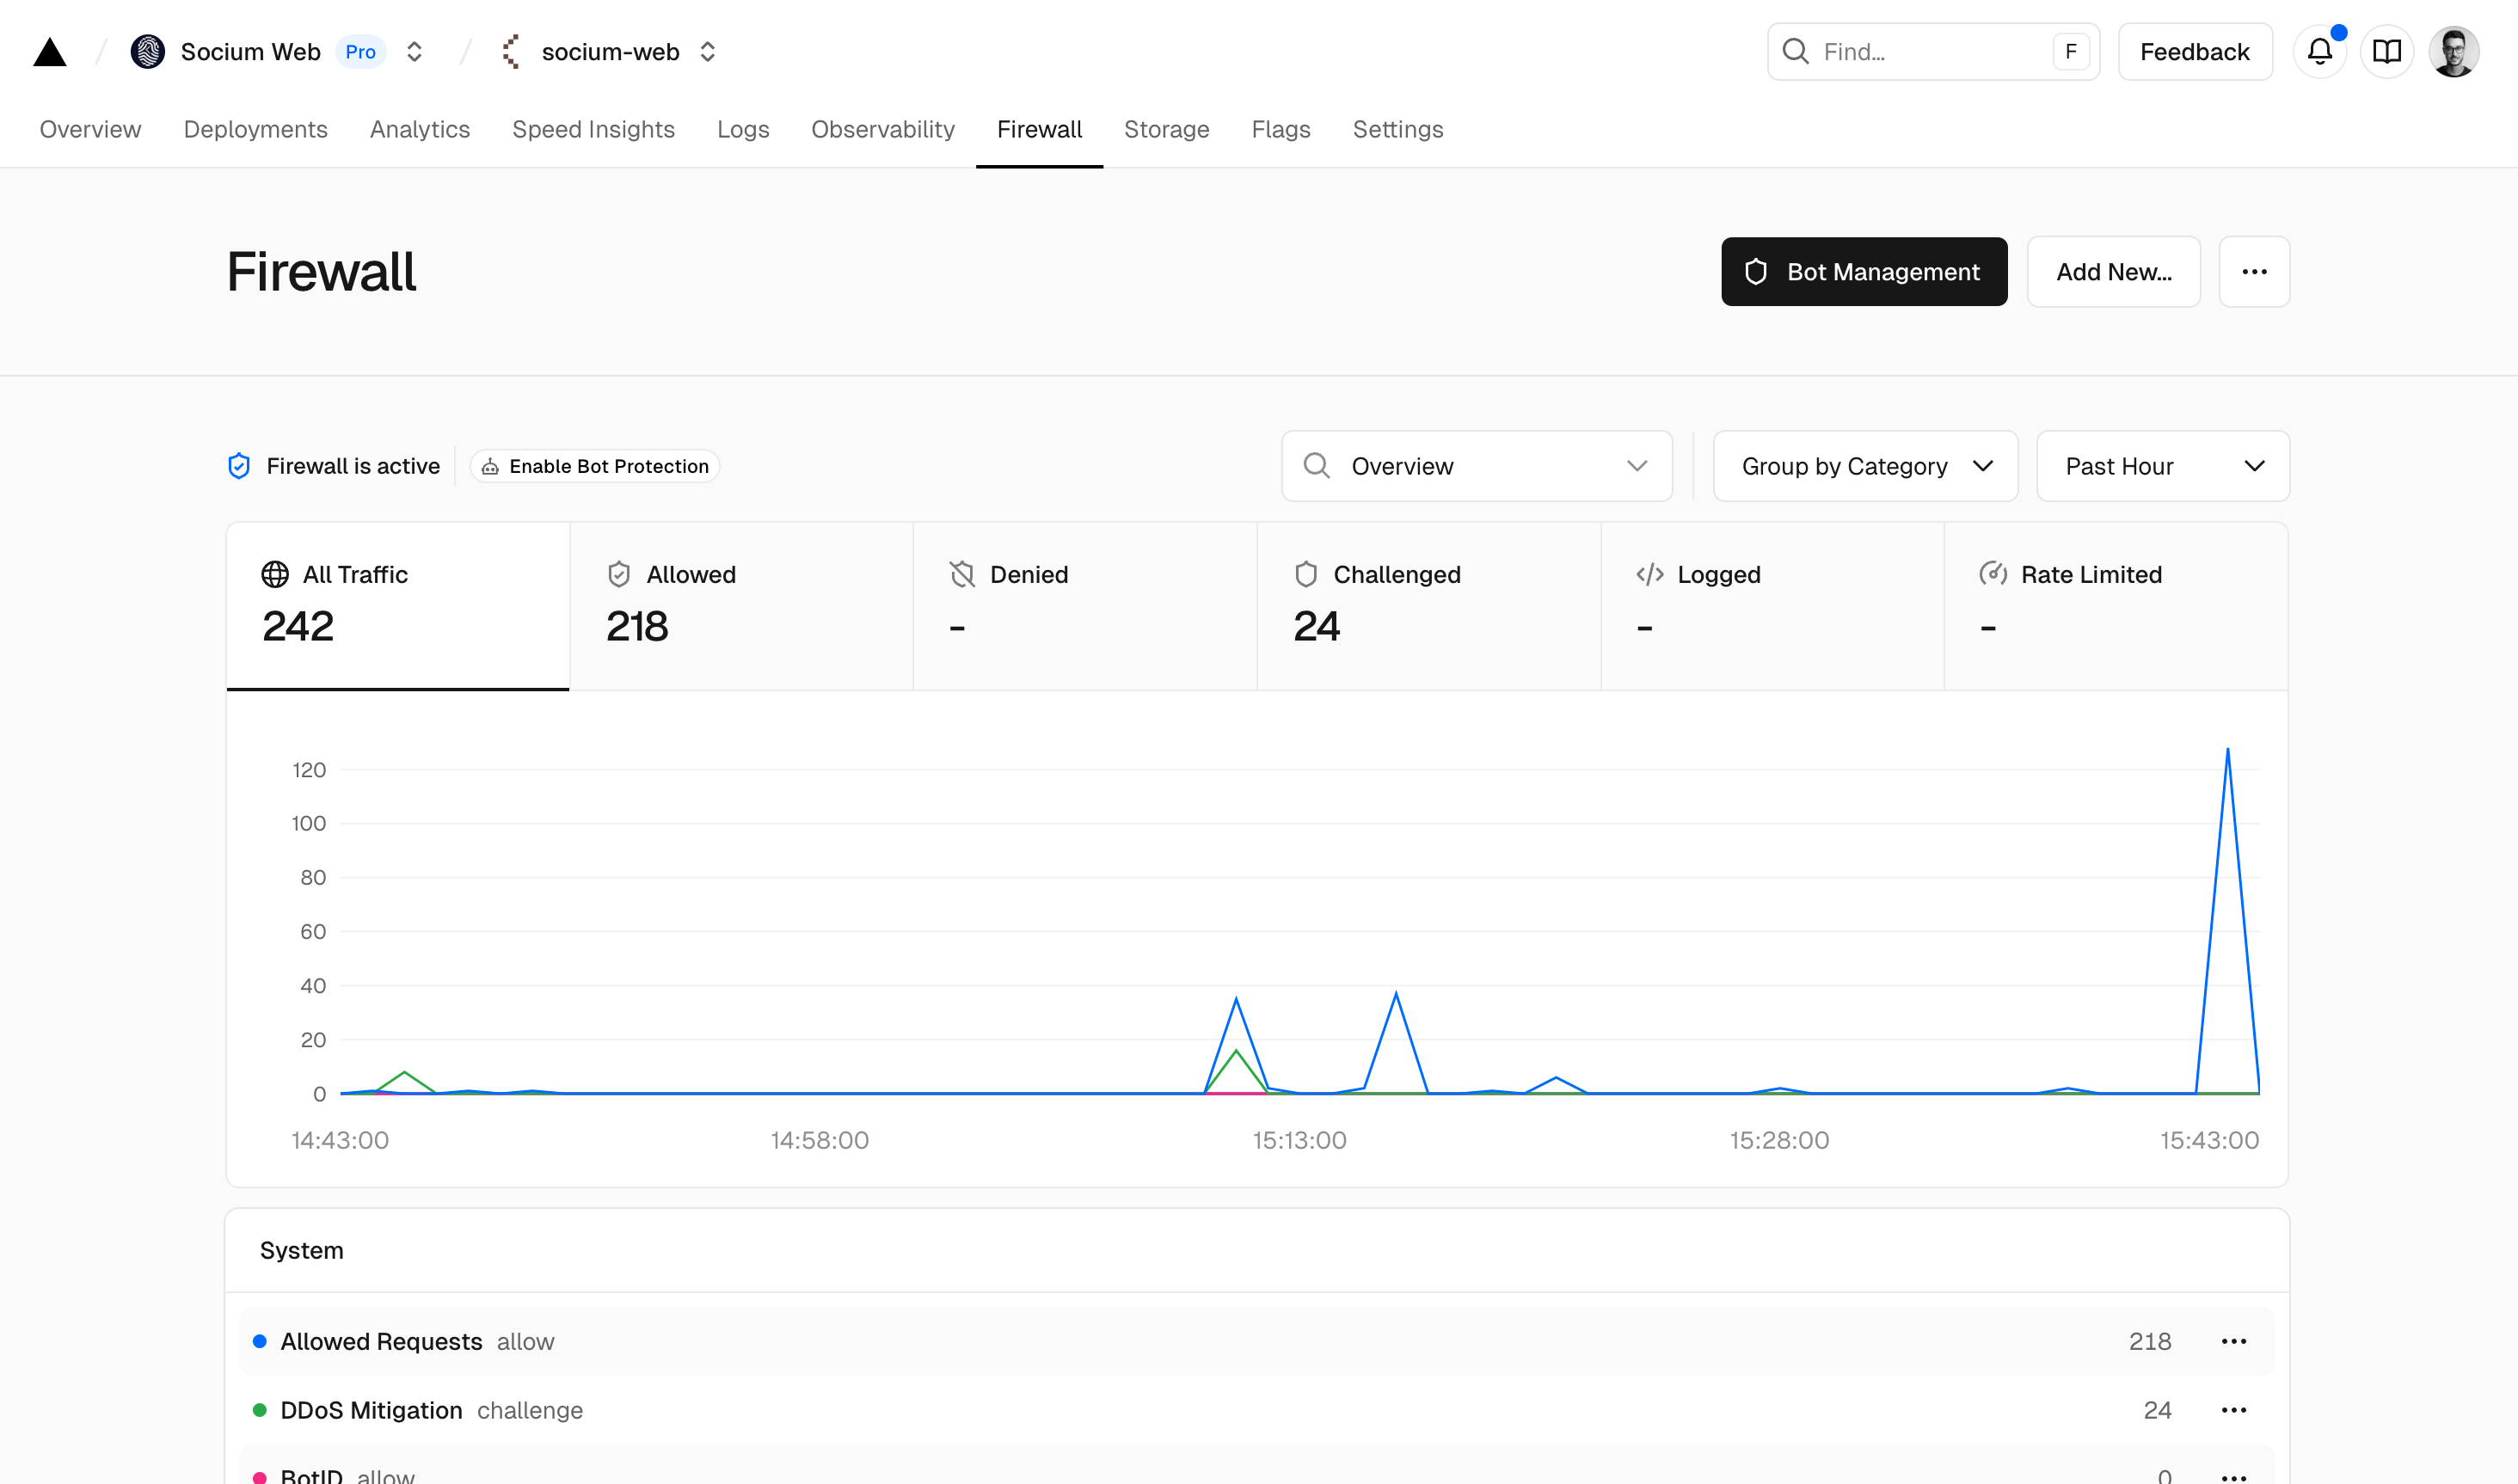
Task: Click Enable Bot Protection
Action: click(x=594, y=465)
